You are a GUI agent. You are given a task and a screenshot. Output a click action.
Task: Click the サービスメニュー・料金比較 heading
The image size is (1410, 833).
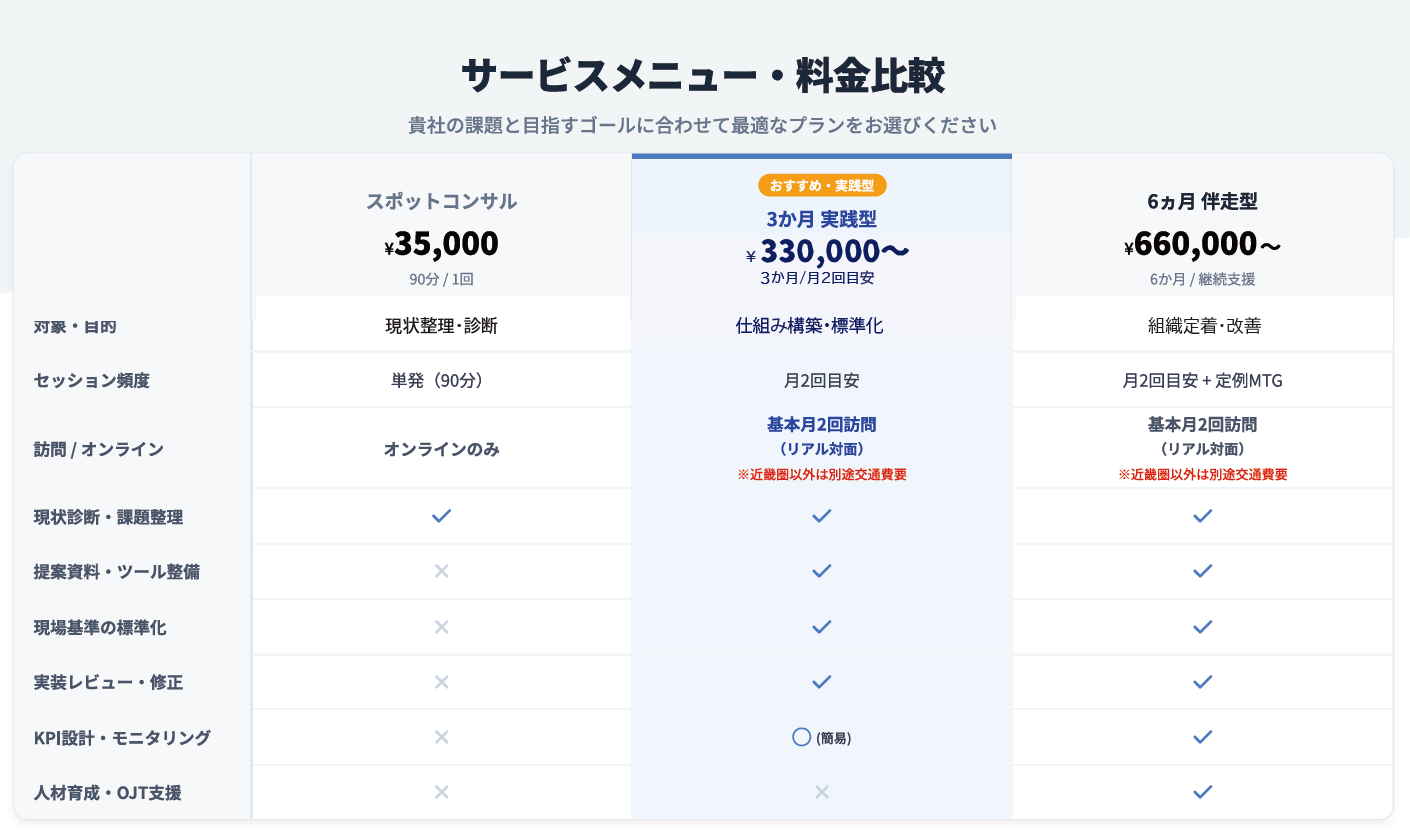pos(703,76)
